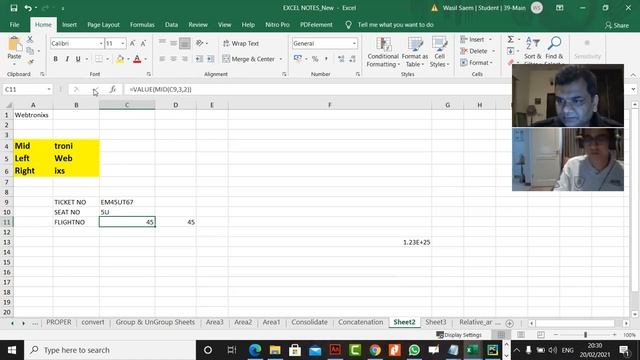Toggle italic formatting

tap(67, 59)
